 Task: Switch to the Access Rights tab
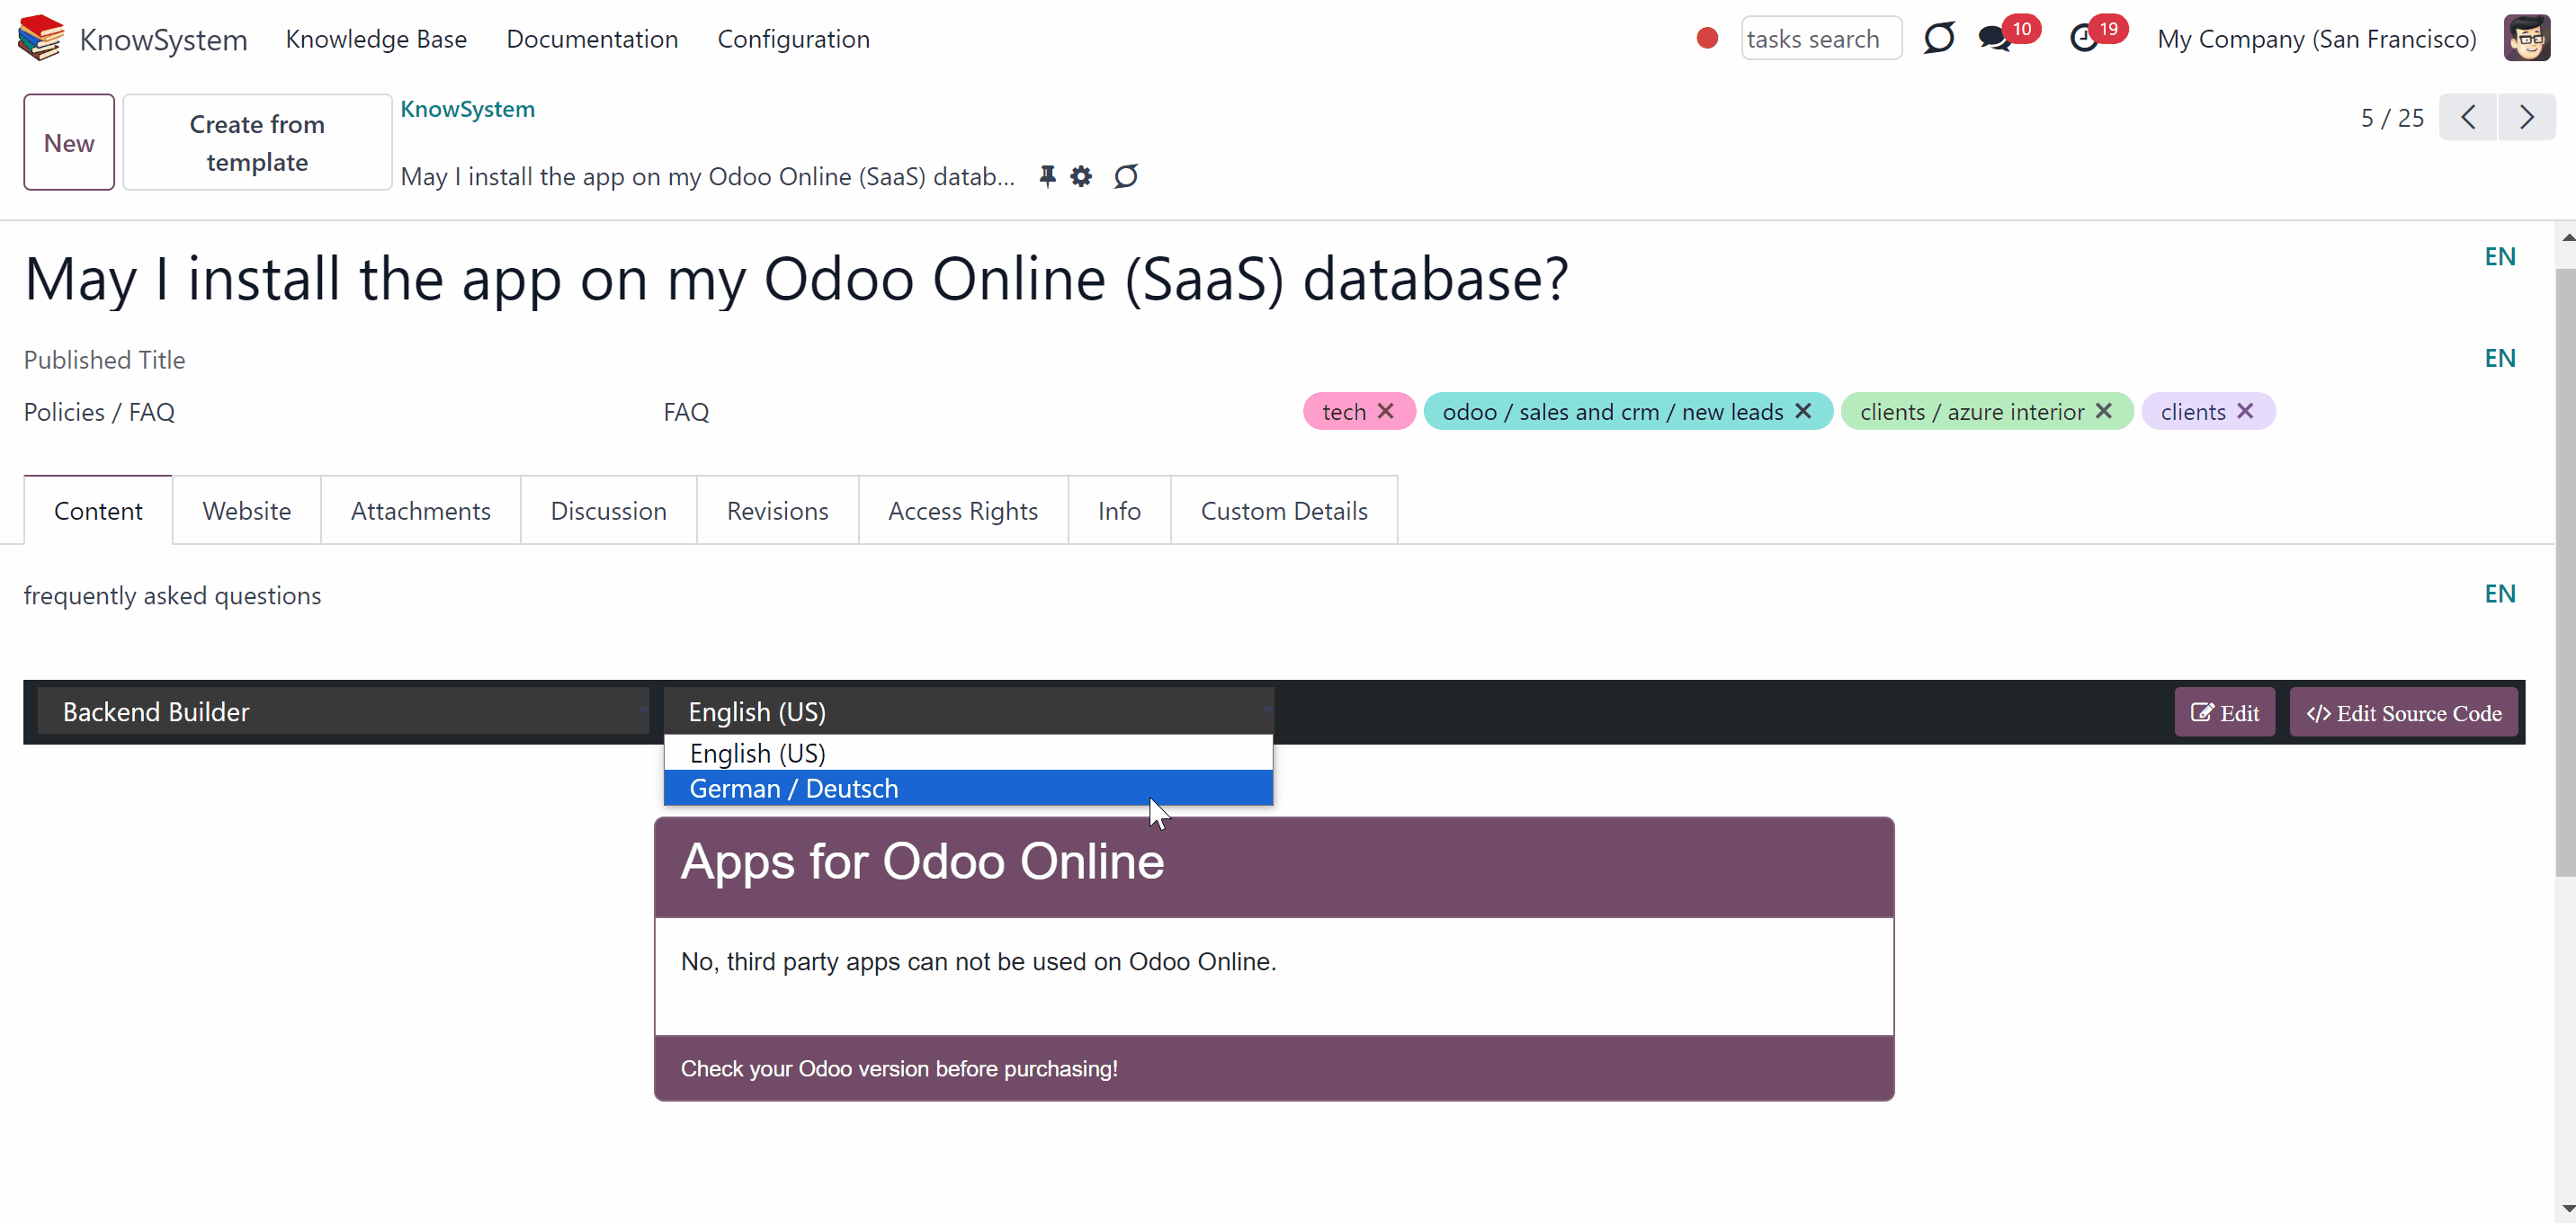click(963, 510)
